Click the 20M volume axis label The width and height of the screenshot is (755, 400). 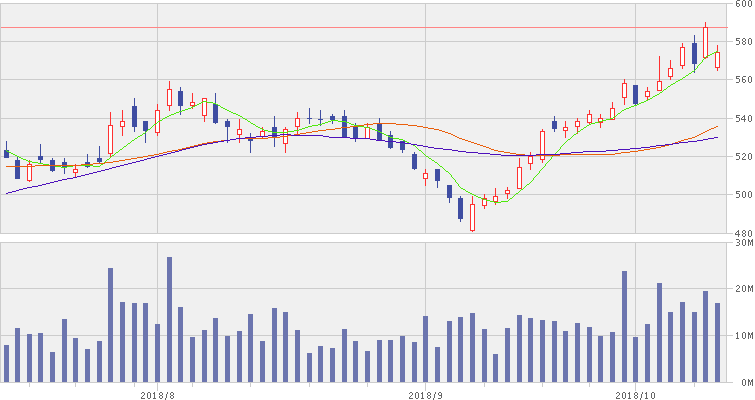coord(743,288)
